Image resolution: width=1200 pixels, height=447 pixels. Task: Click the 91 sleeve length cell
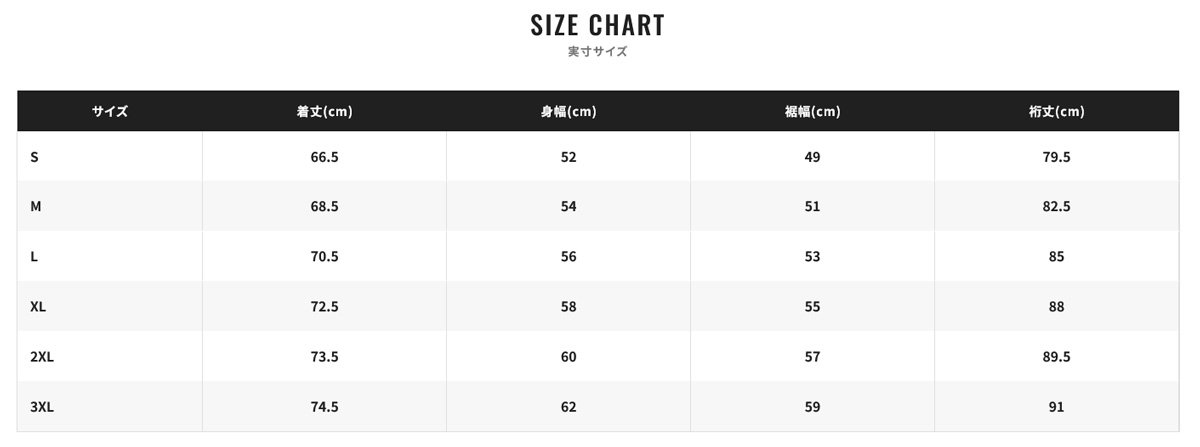[1057, 406]
